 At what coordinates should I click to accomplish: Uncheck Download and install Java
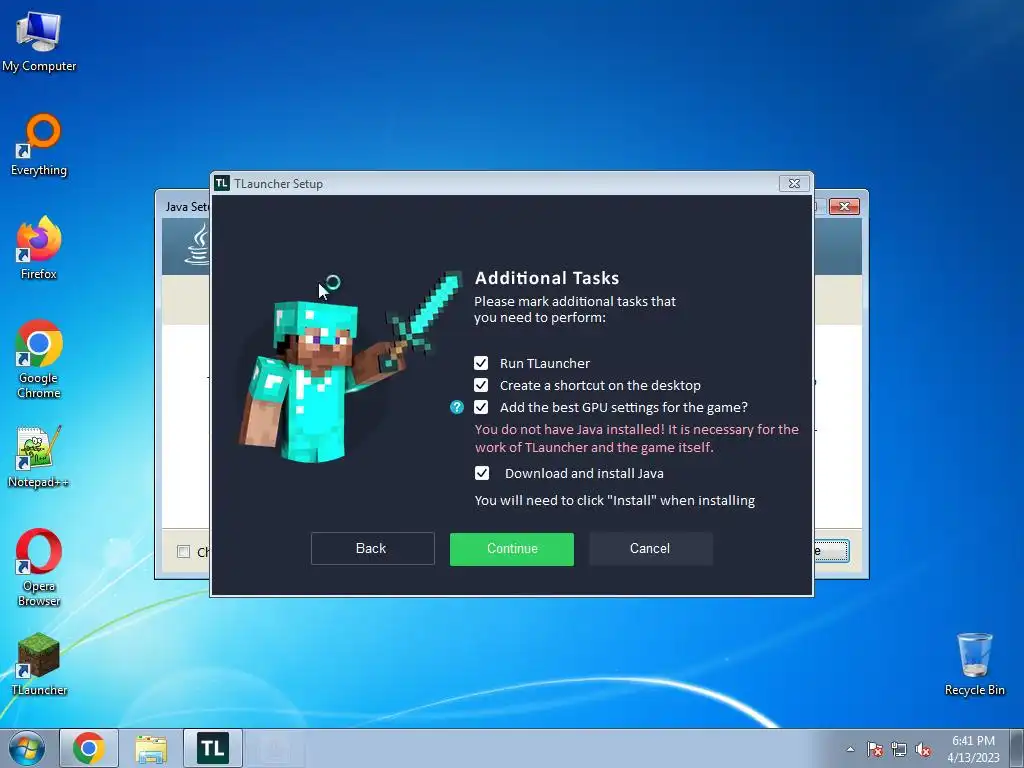click(481, 473)
